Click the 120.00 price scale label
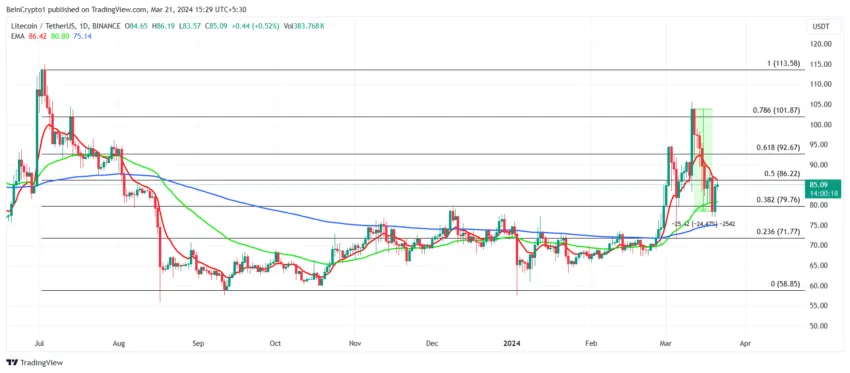Viewport: 850px width, 373px height. point(821,44)
